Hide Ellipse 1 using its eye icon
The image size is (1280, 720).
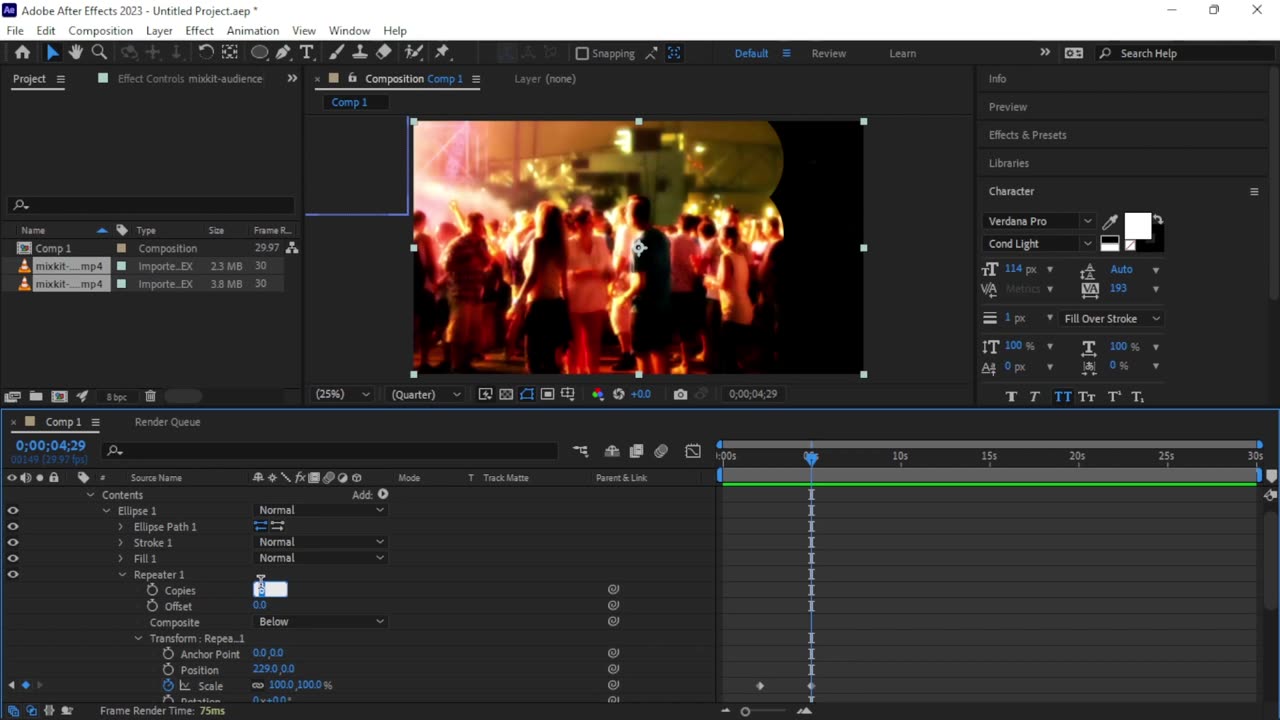pos(13,510)
